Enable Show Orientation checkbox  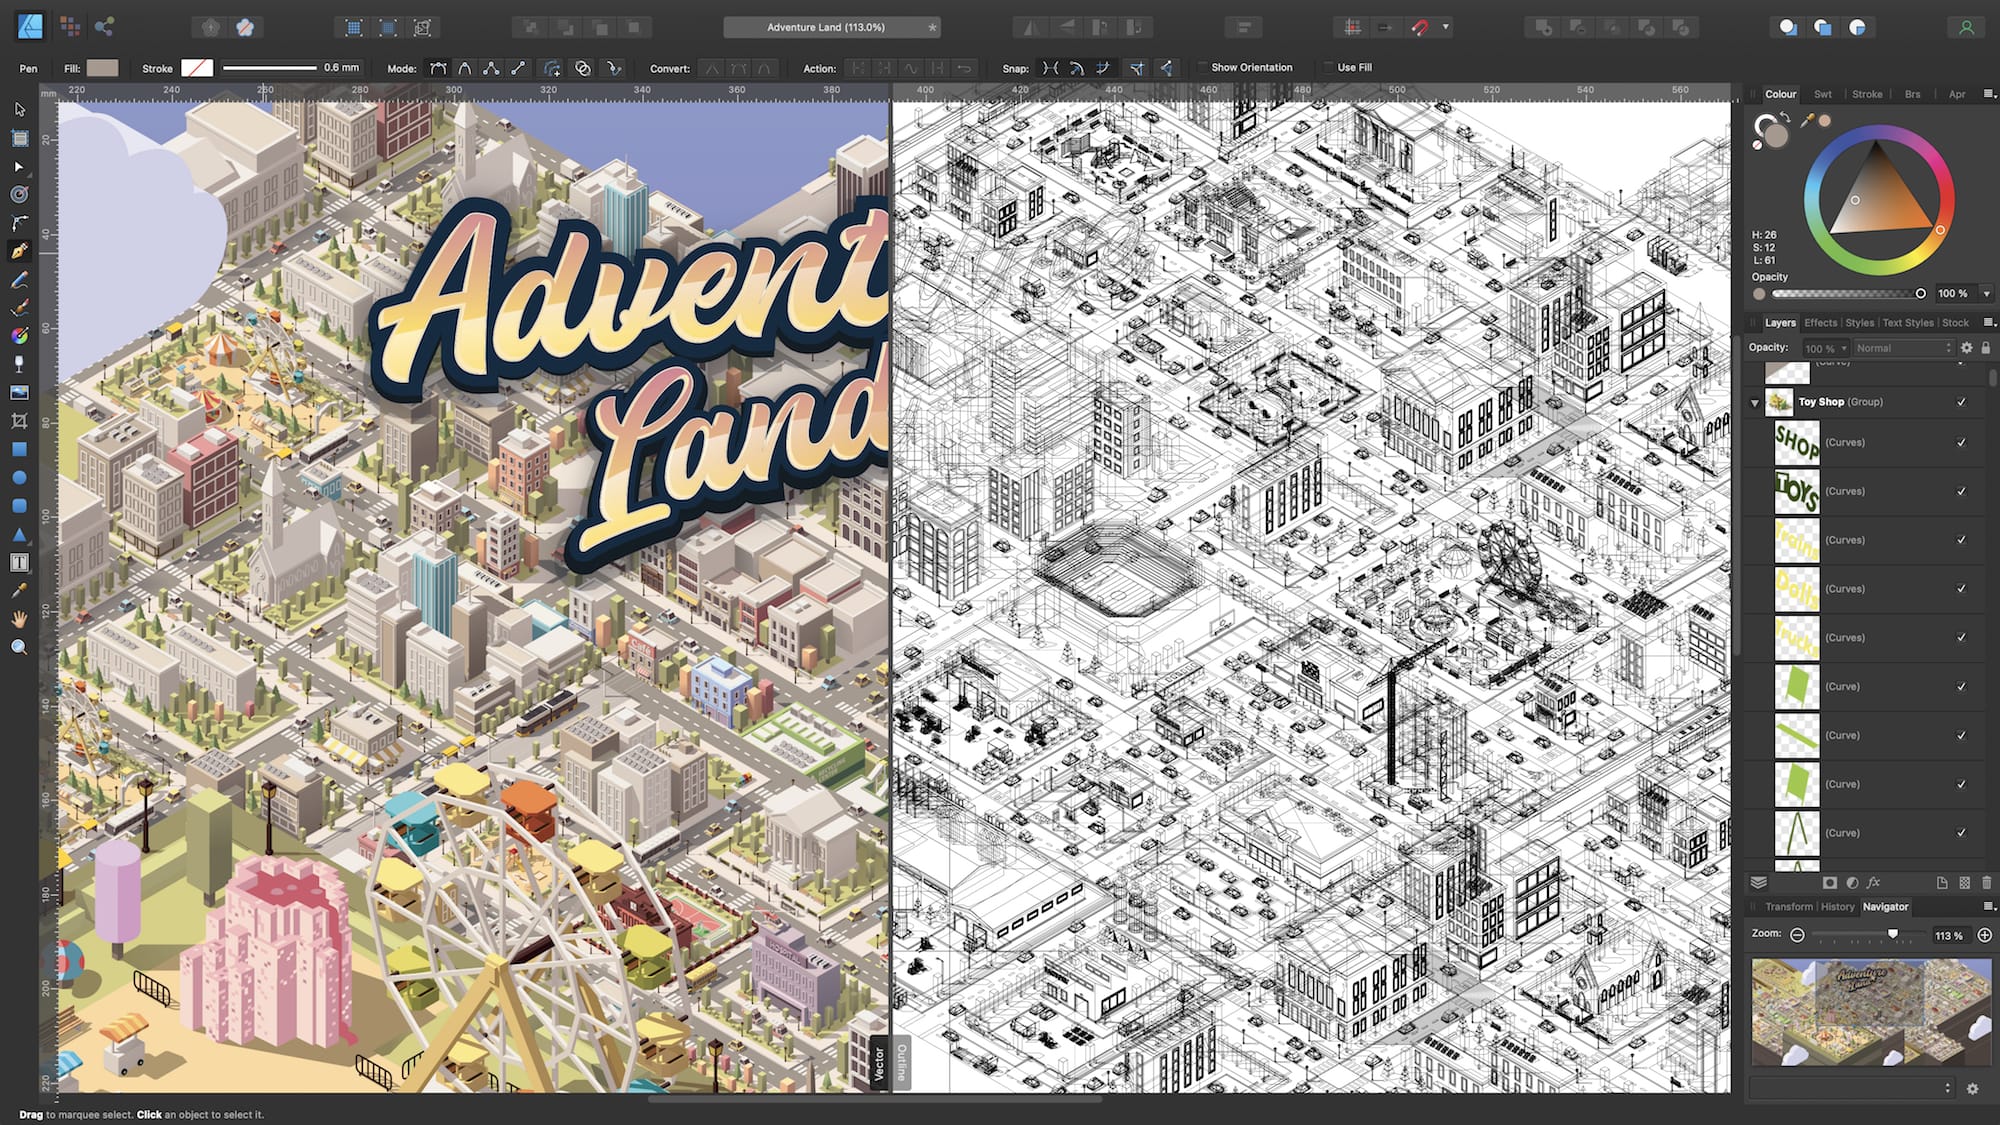1203,68
